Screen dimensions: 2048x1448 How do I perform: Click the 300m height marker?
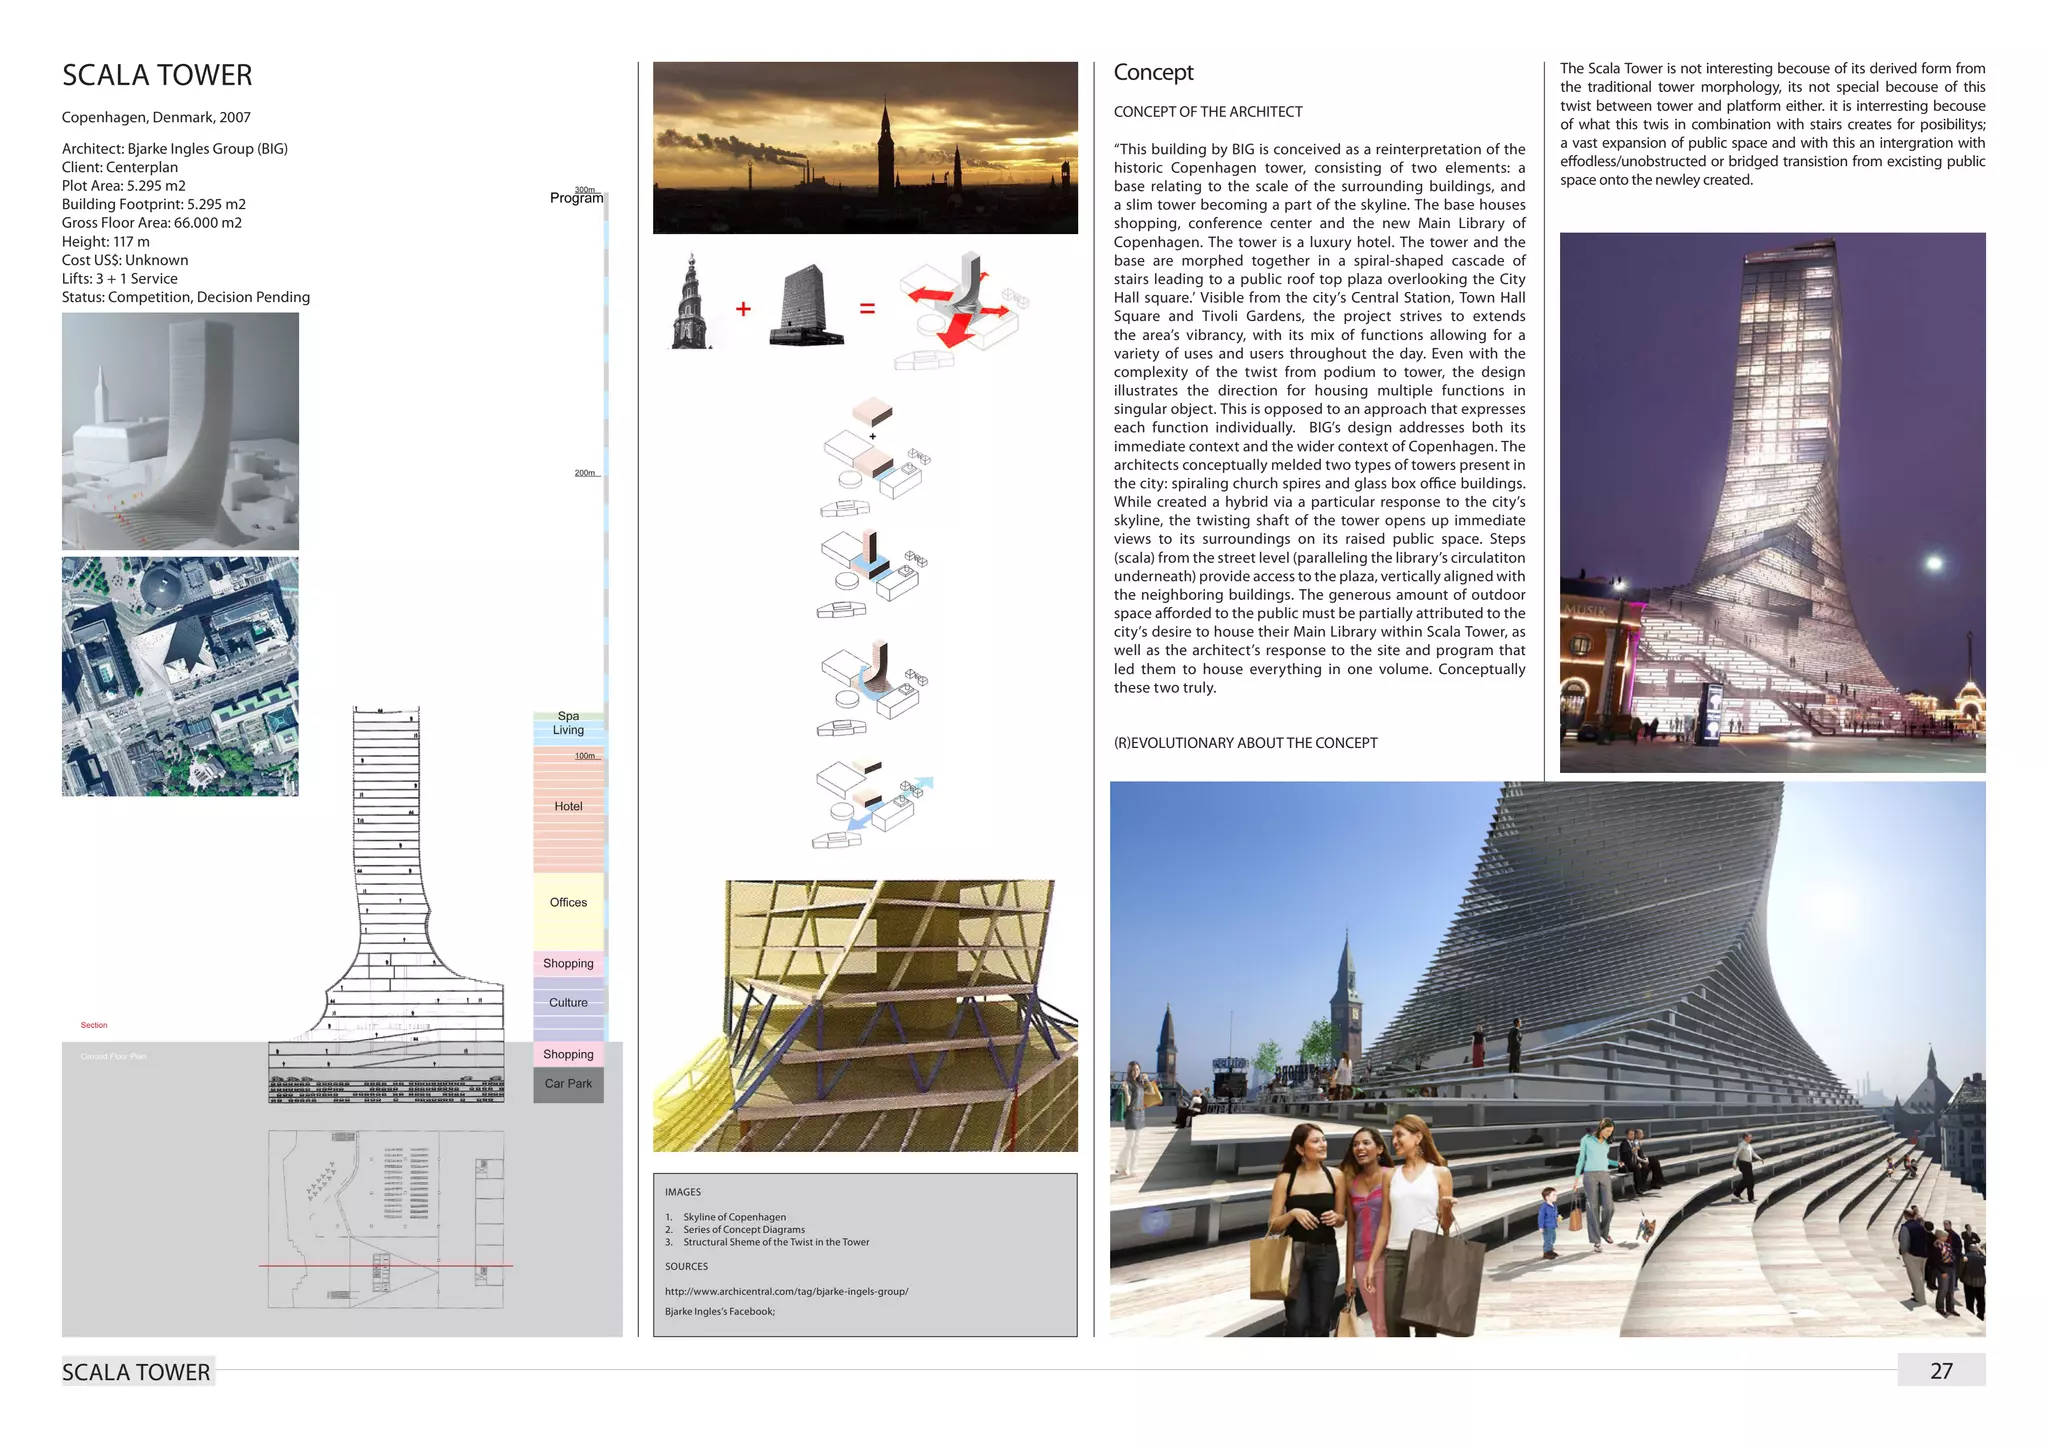pyautogui.click(x=585, y=189)
